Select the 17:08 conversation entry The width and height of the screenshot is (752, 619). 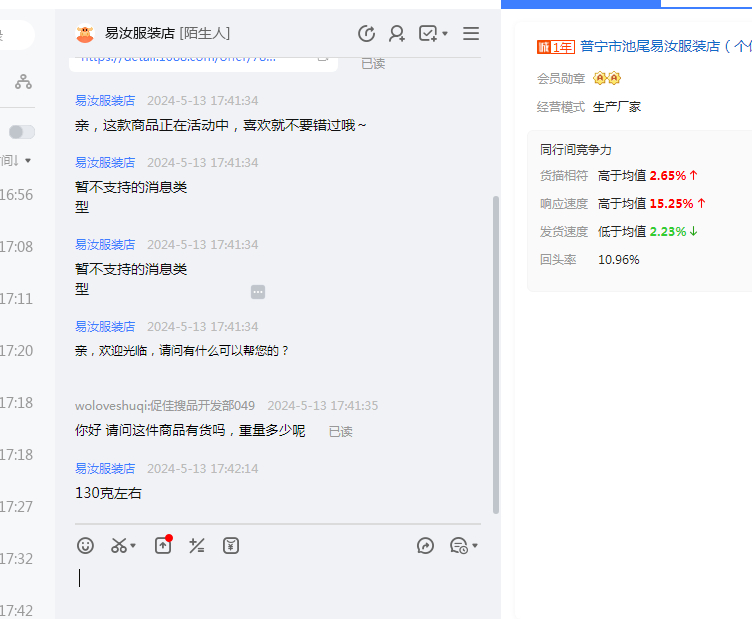coord(16,246)
